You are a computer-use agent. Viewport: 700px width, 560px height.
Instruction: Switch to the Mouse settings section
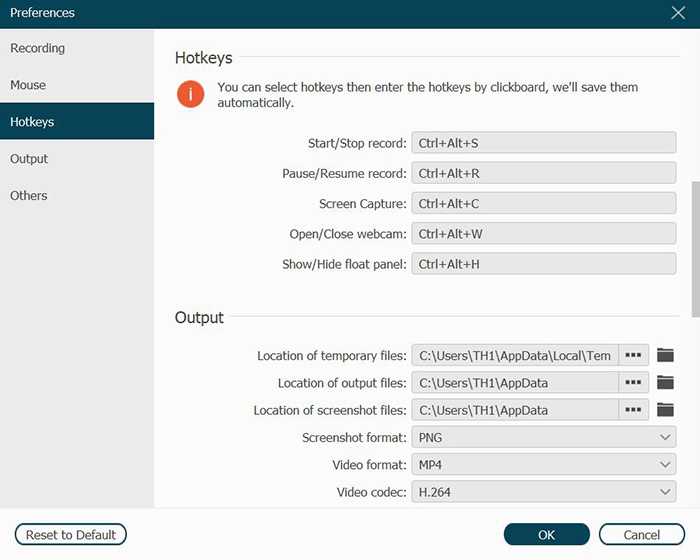point(77,84)
